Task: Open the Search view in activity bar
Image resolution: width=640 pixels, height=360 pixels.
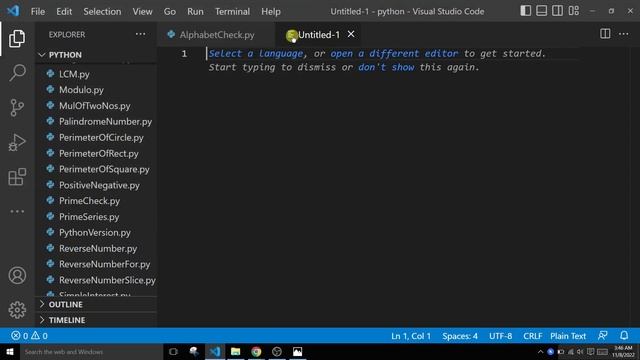Action: 17,73
